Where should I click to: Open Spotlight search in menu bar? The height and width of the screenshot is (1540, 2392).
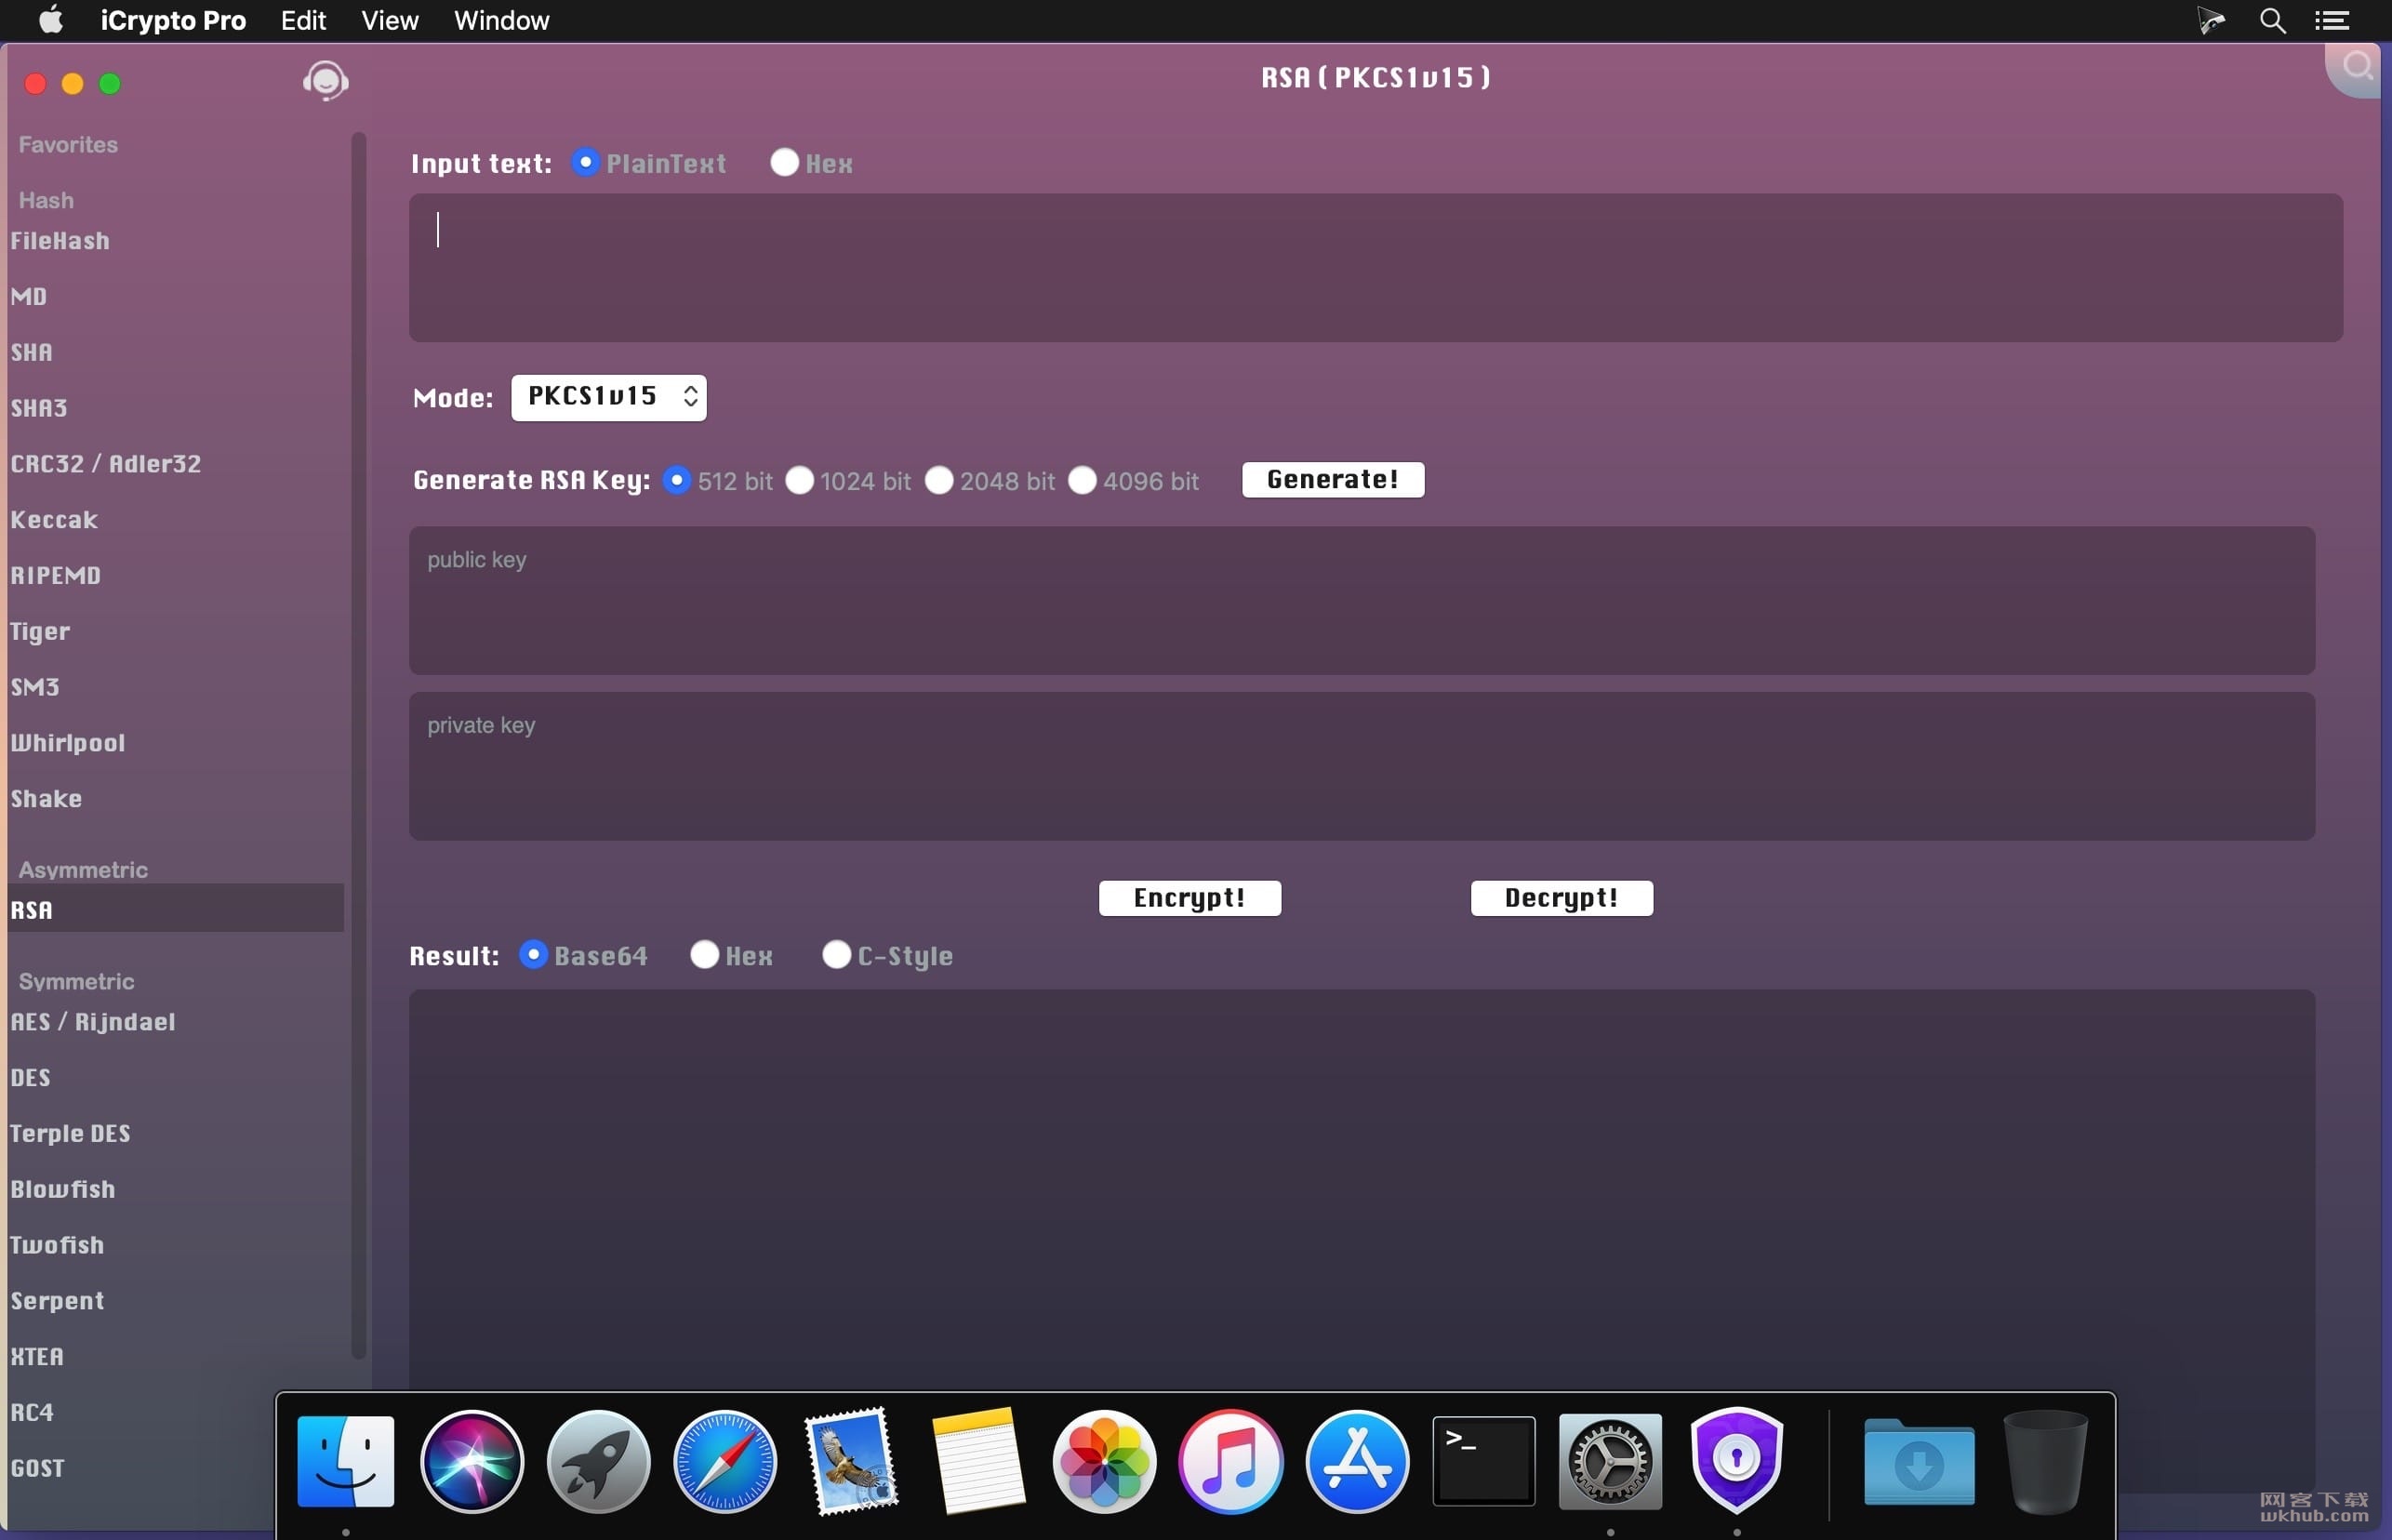[2272, 20]
